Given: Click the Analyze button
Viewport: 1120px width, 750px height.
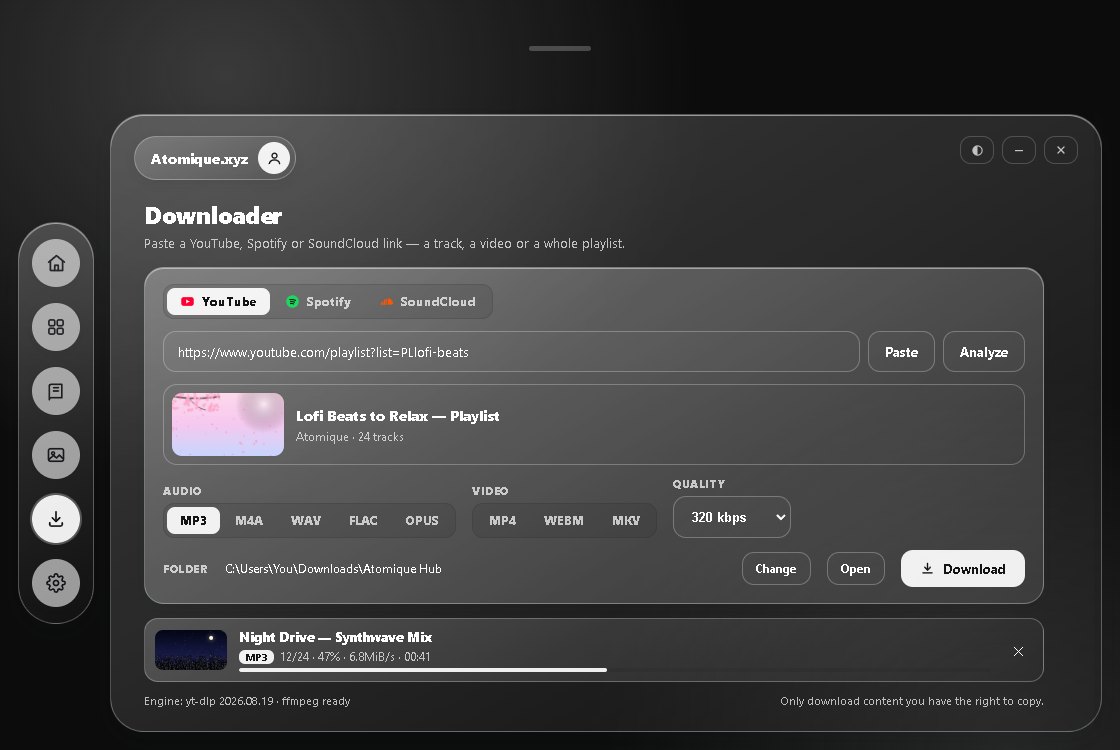Looking at the screenshot, I should [x=984, y=351].
